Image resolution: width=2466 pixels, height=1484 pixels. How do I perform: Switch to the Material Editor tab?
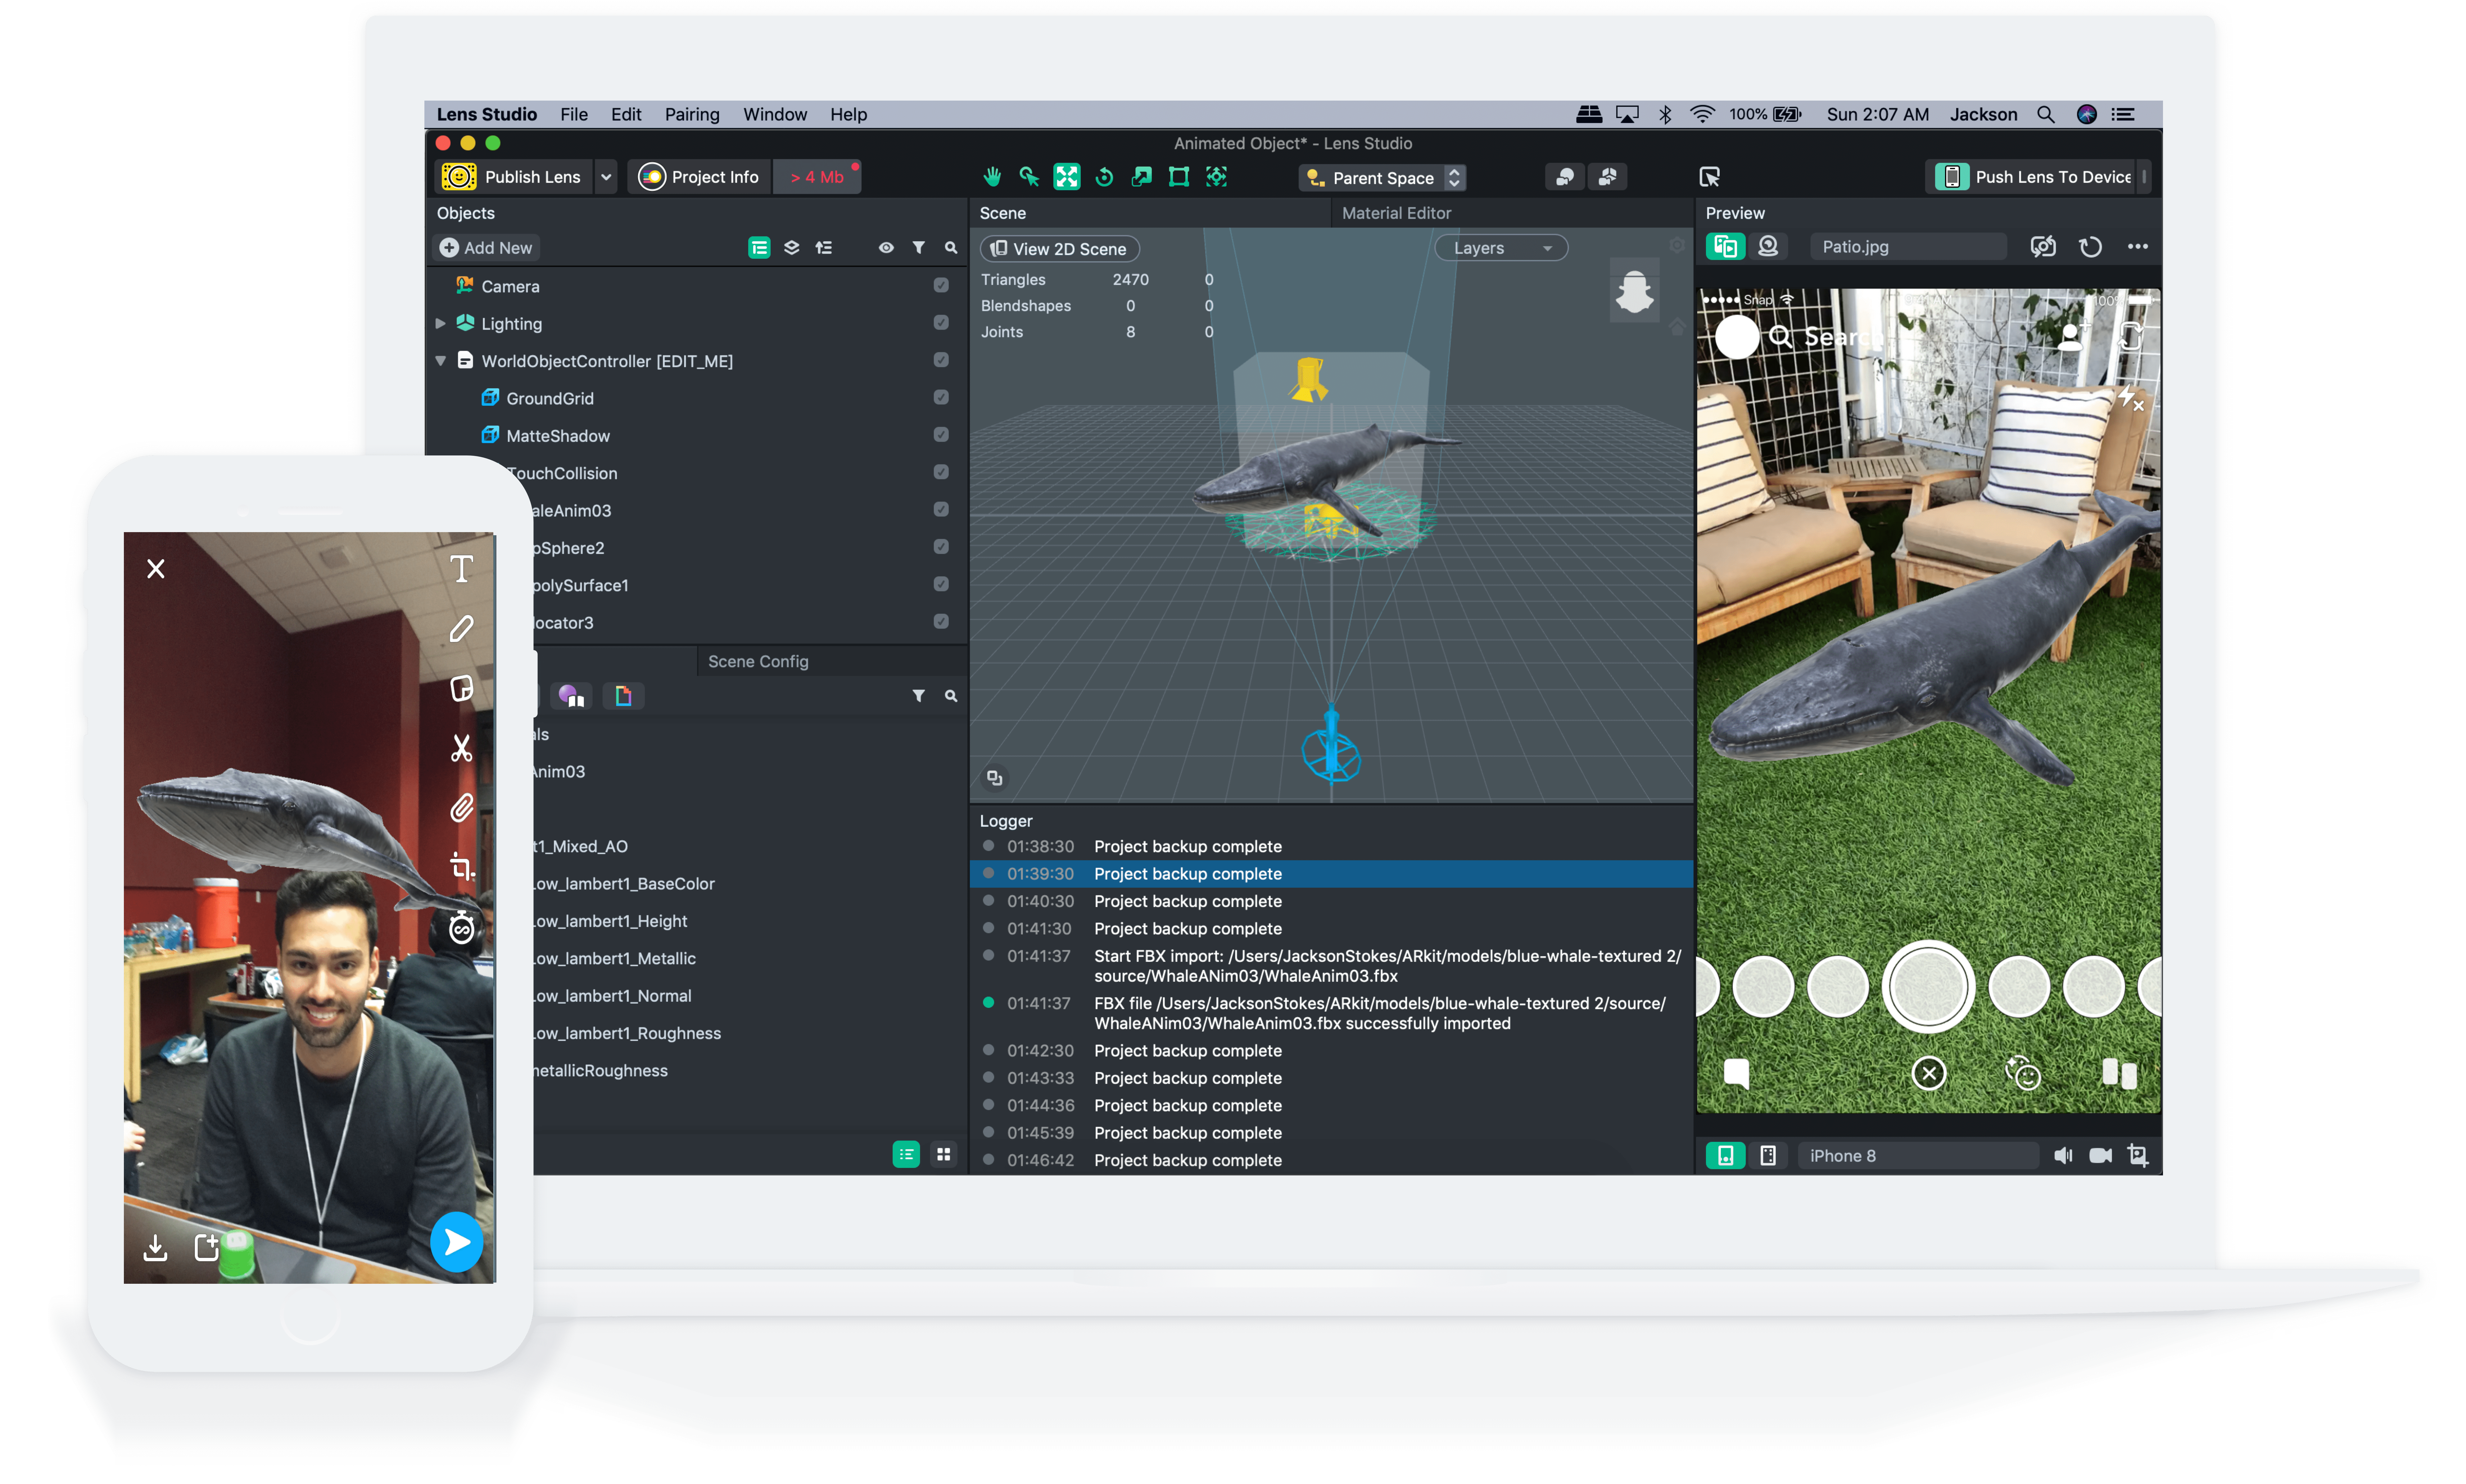point(1396,213)
